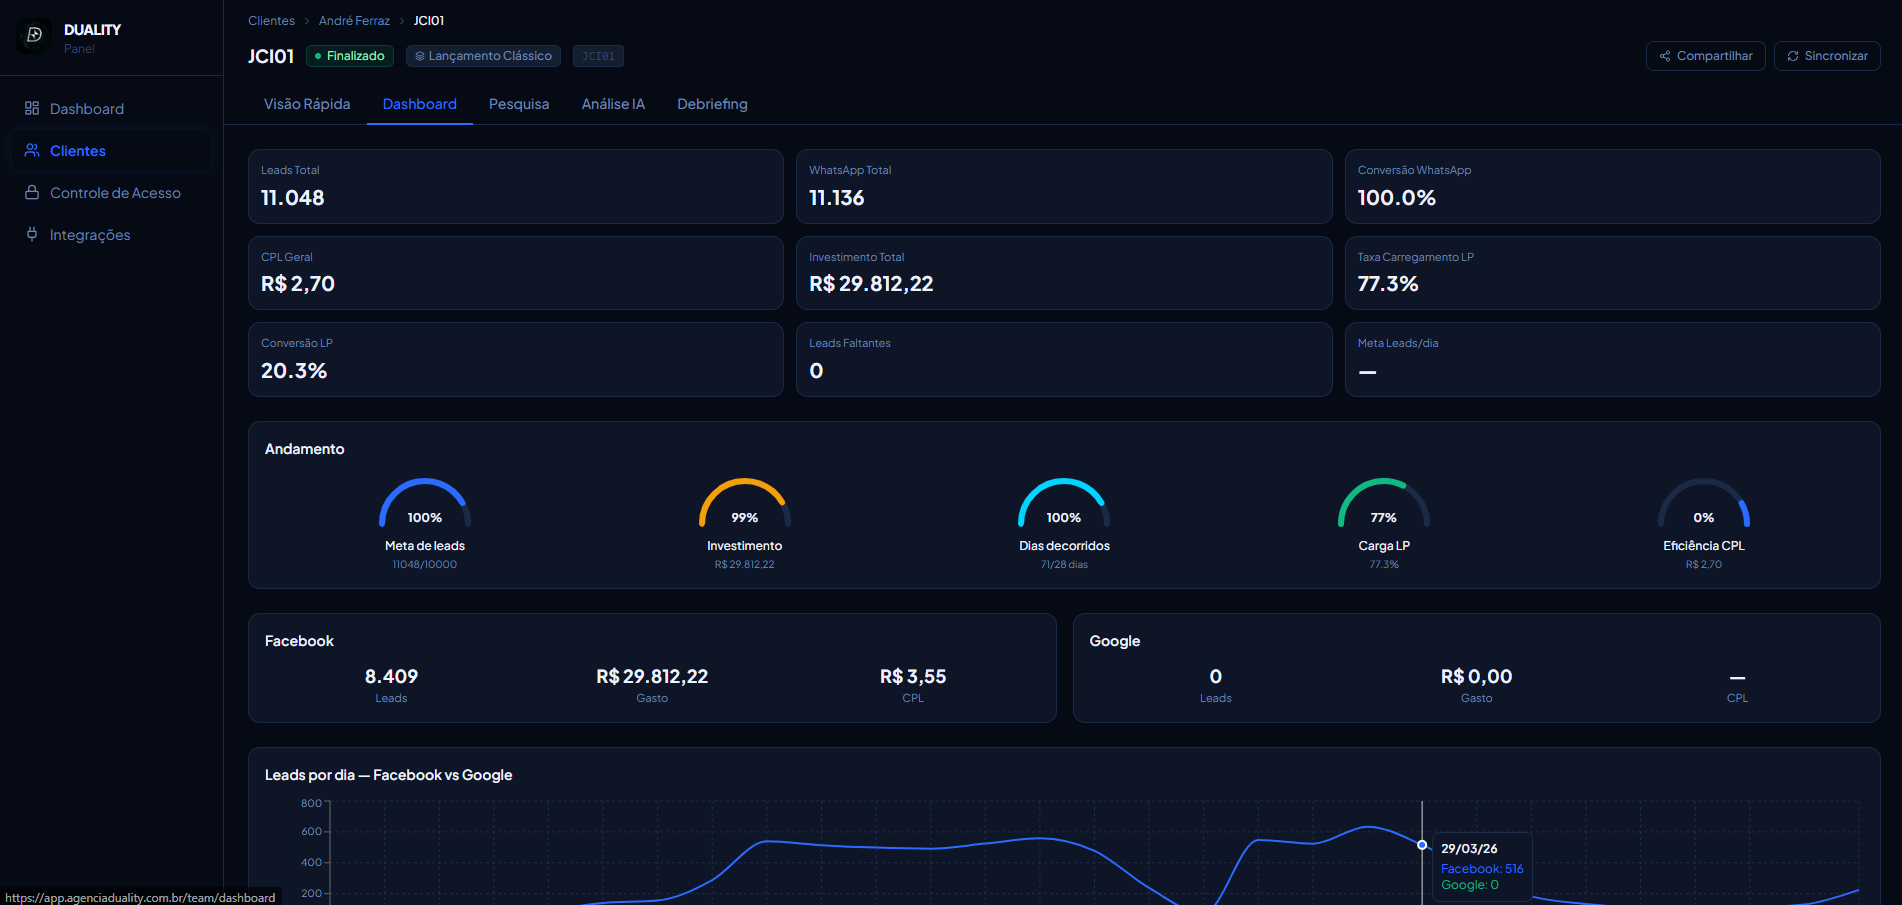Click the share icon in Compartilhar button
The height and width of the screenshot is (905, 1902).
(x=1665, y=56)
